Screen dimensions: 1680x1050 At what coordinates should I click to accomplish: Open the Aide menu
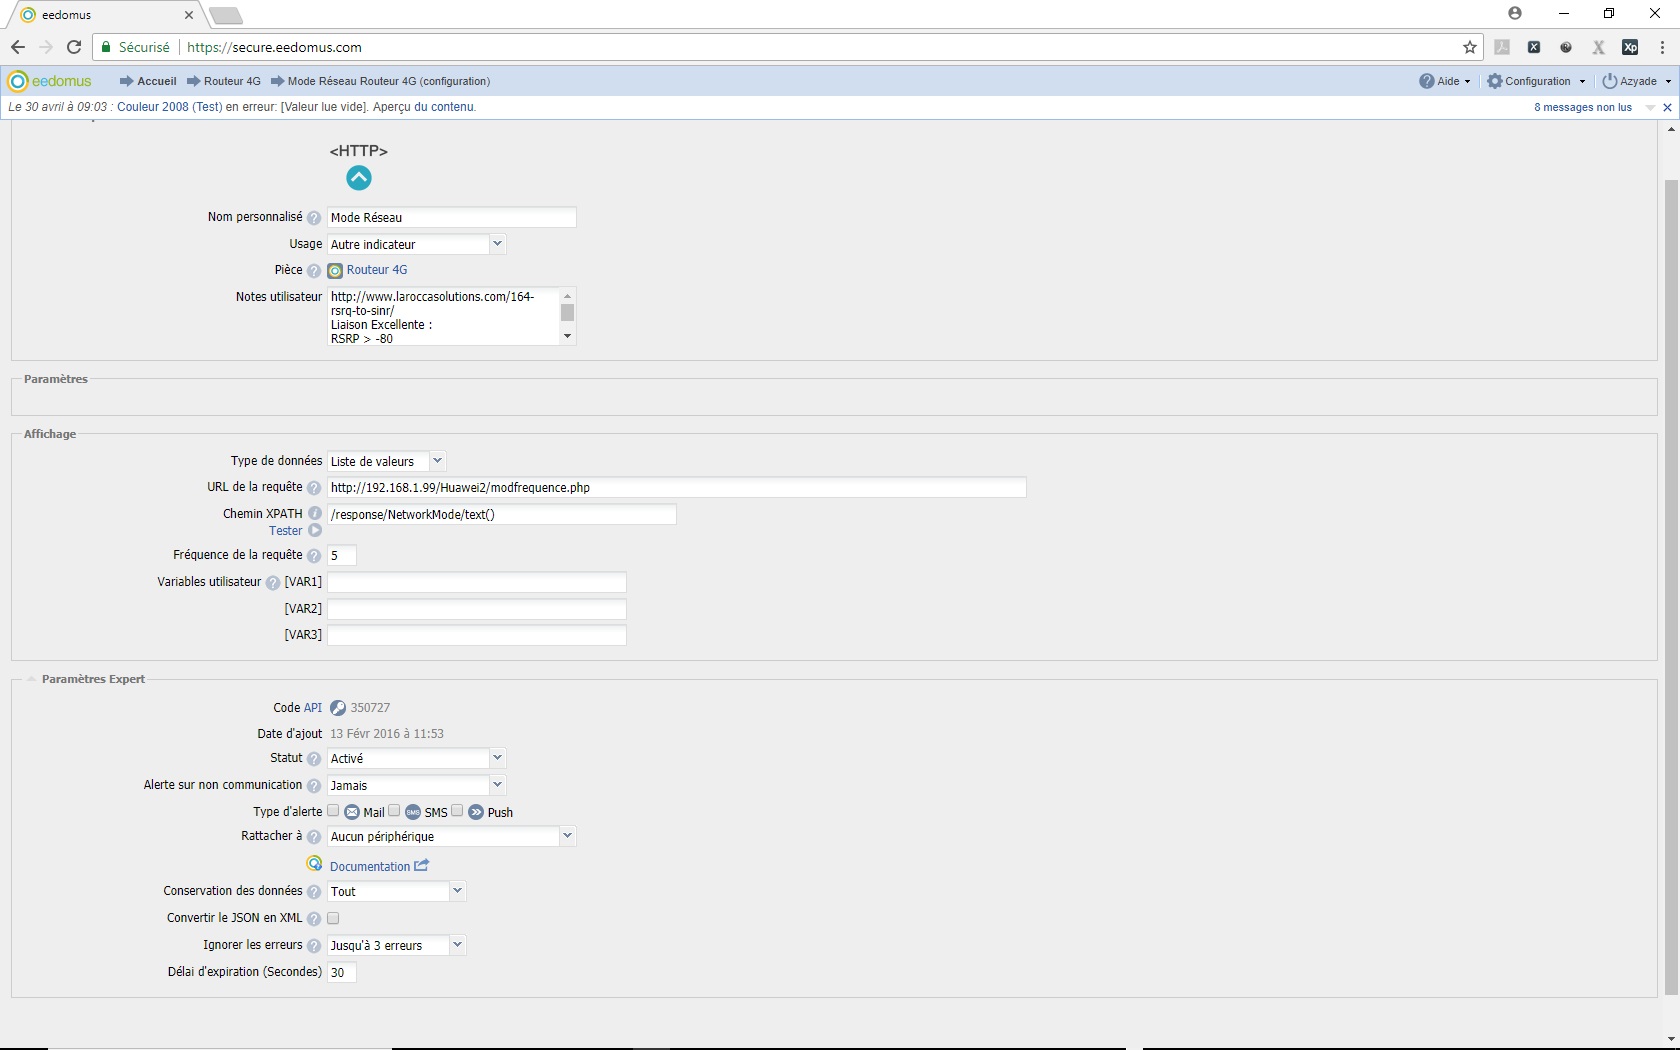point(1445,81)
